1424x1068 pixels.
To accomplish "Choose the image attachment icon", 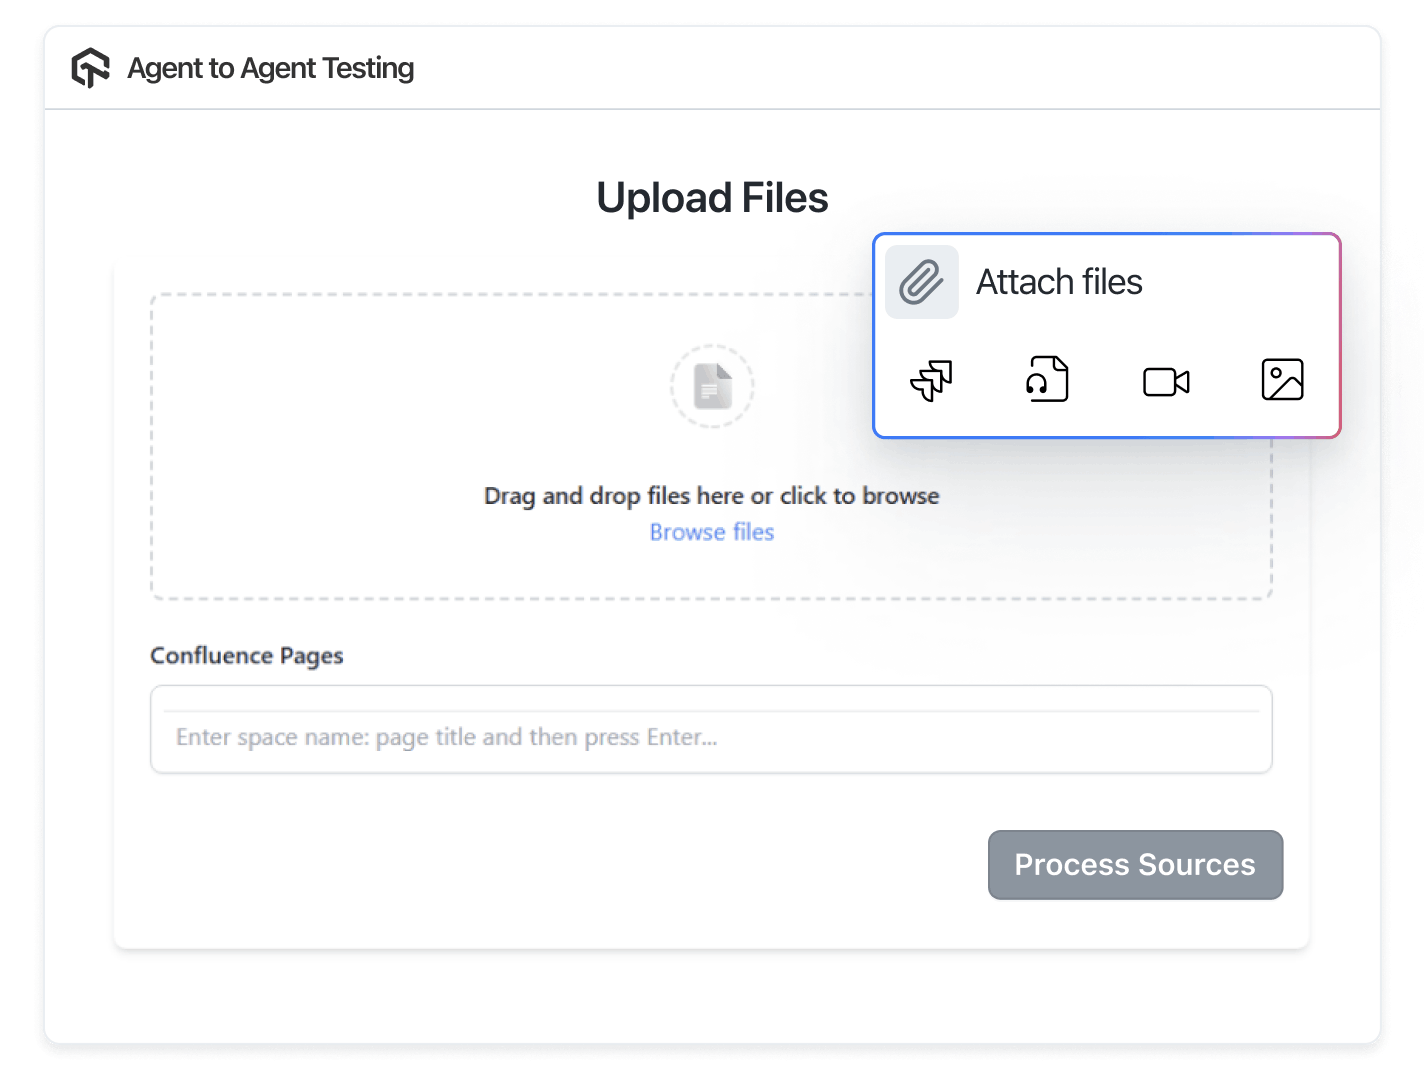I will coord(1282,380).
